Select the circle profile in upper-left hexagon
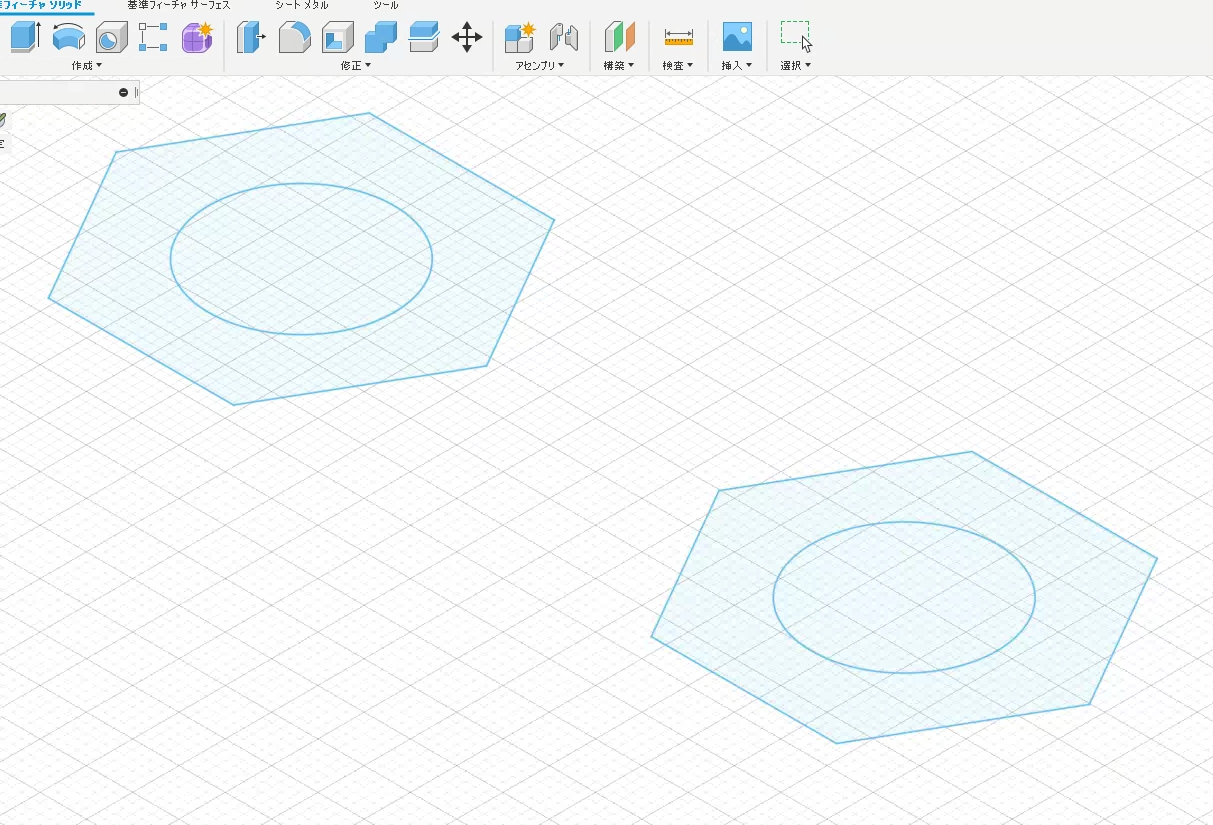 (301, 259)
